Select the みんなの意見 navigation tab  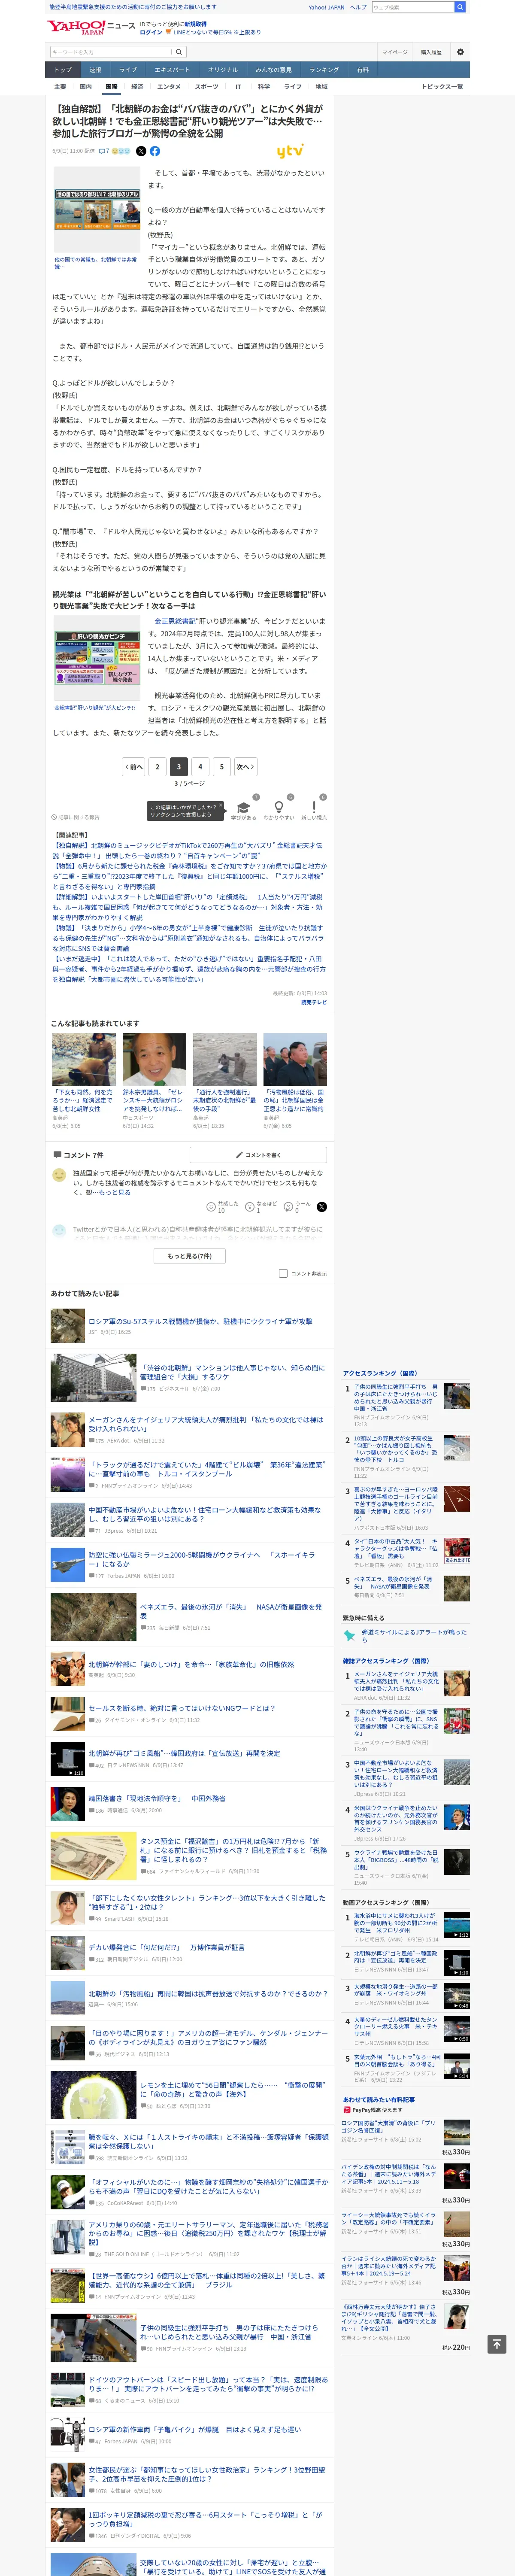(274, 70)
